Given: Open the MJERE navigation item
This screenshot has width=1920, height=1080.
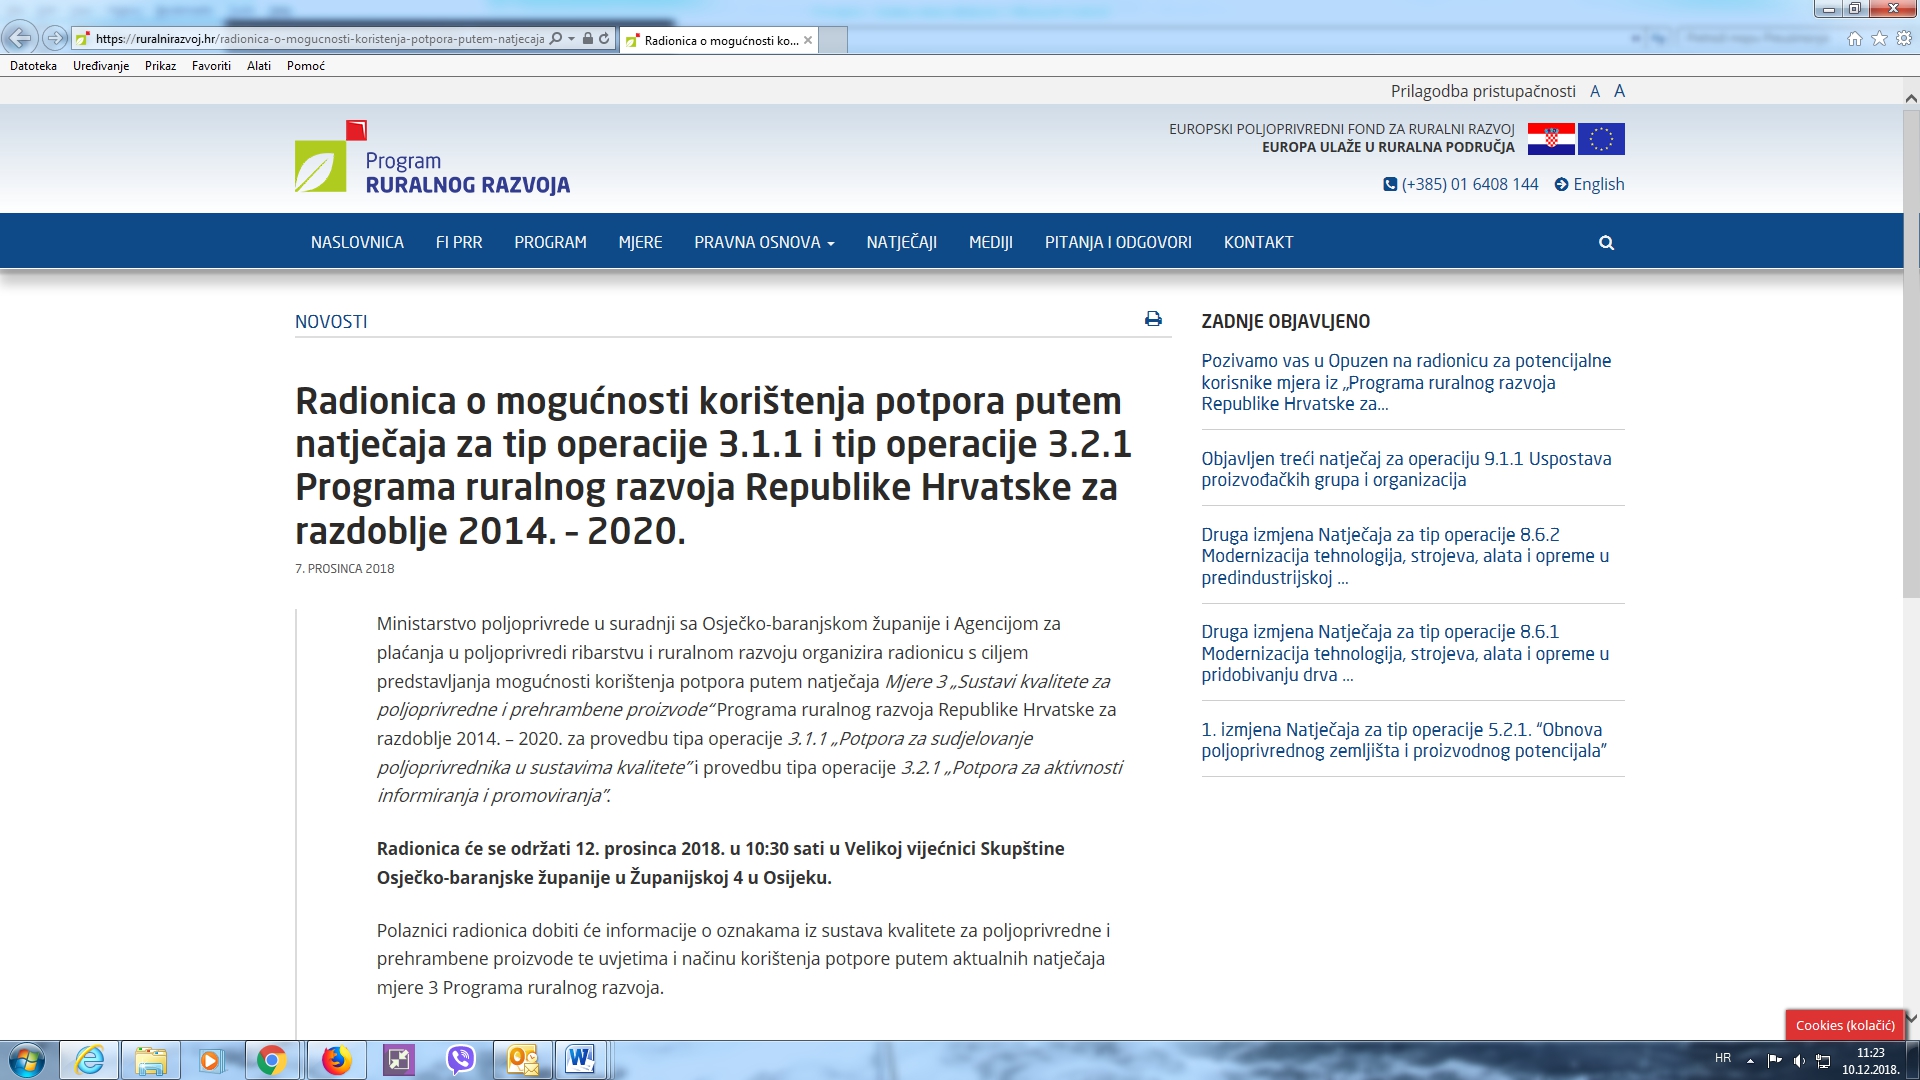Looking at the screenshot, I should click(x=640, y=242).
